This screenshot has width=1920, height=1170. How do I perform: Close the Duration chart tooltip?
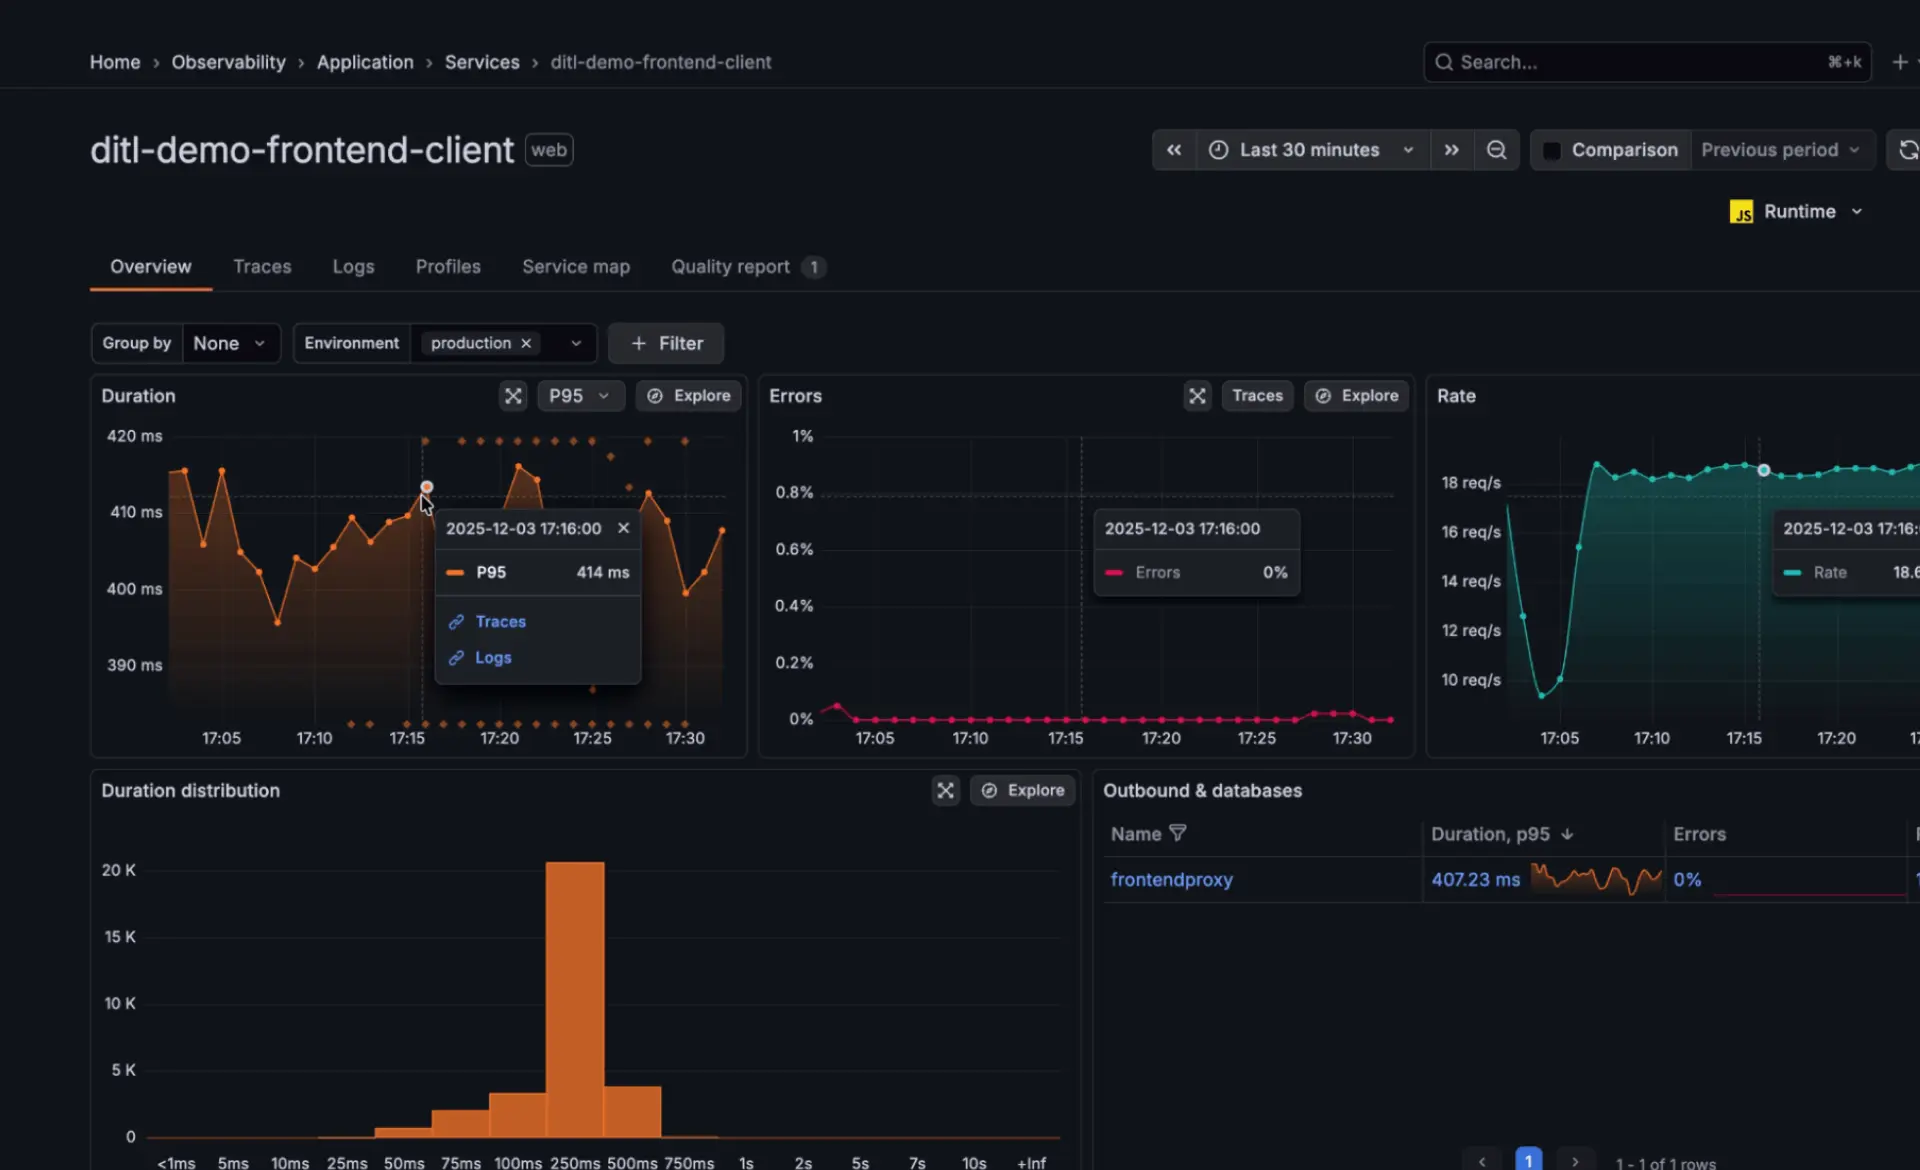623,528
